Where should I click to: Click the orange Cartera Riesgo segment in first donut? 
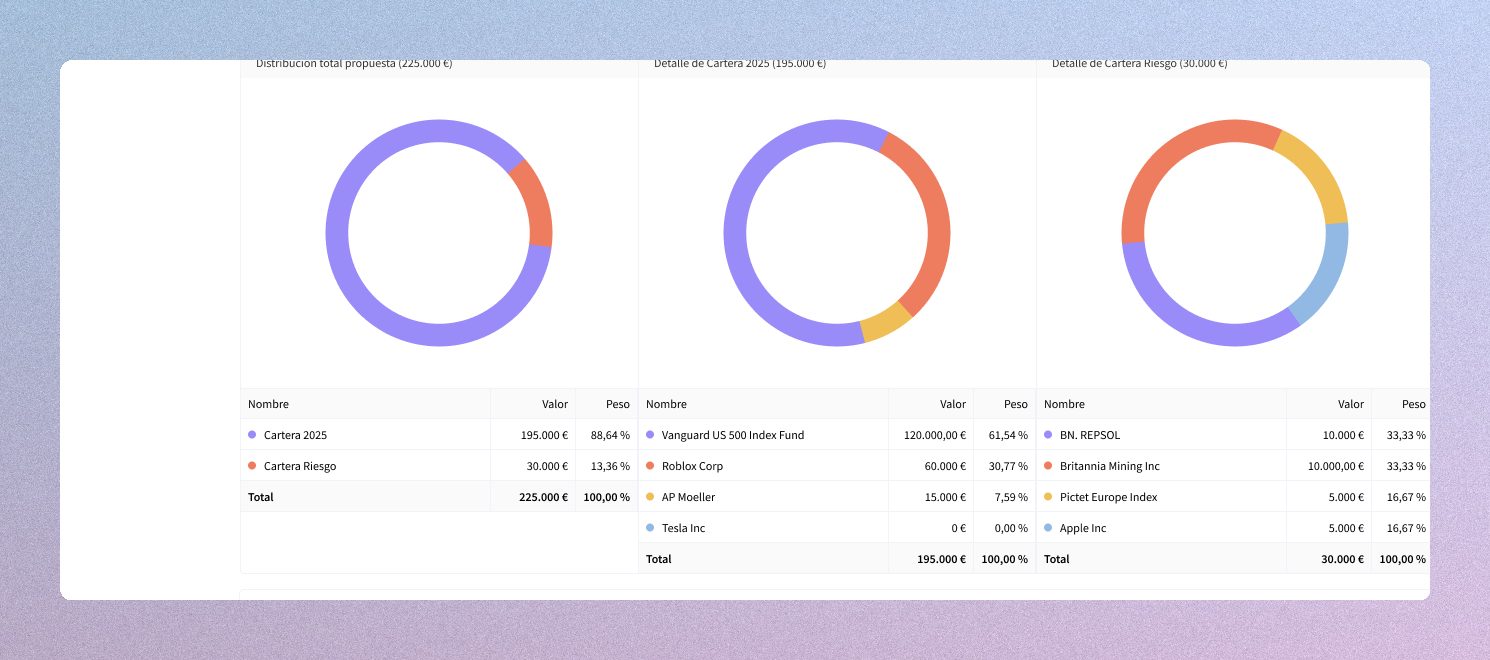click(x=535, y=203)
